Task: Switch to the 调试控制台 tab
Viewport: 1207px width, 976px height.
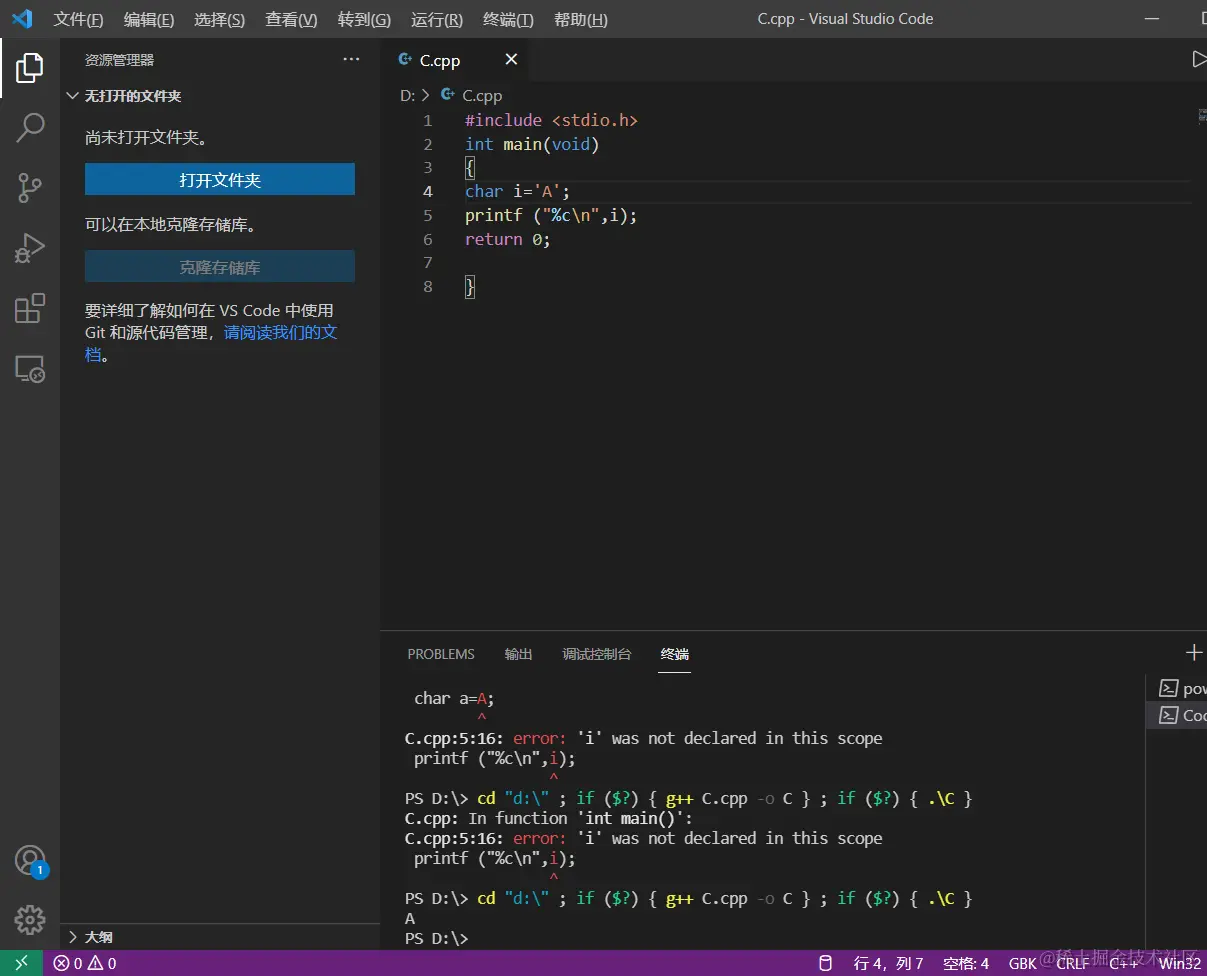Action: coord(597,654)
